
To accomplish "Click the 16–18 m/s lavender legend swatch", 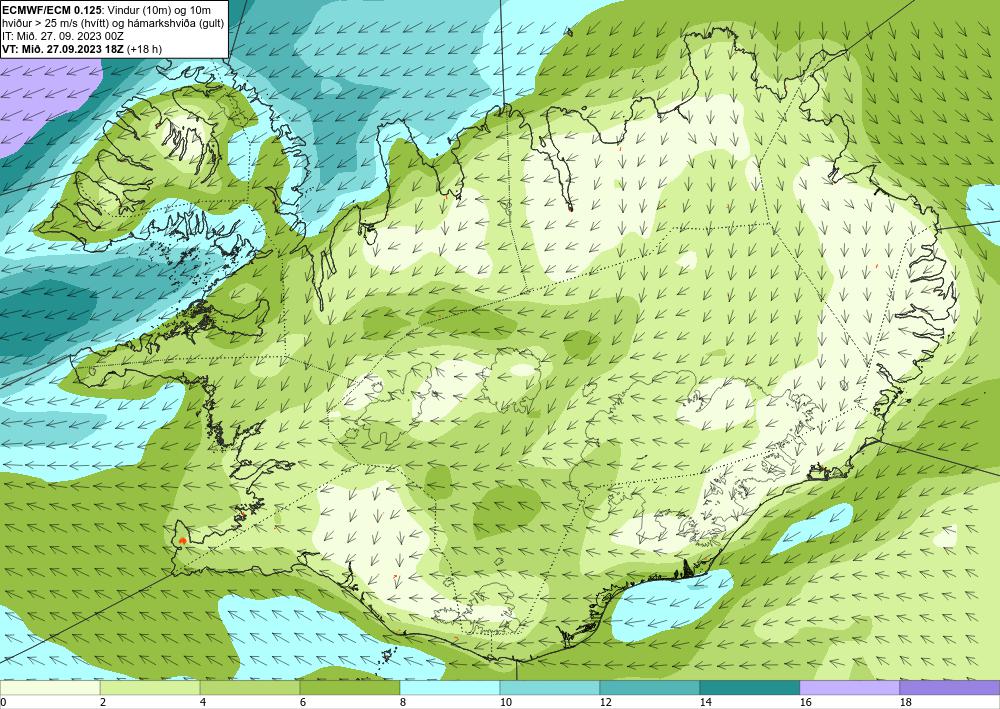I will coord(849,688).
